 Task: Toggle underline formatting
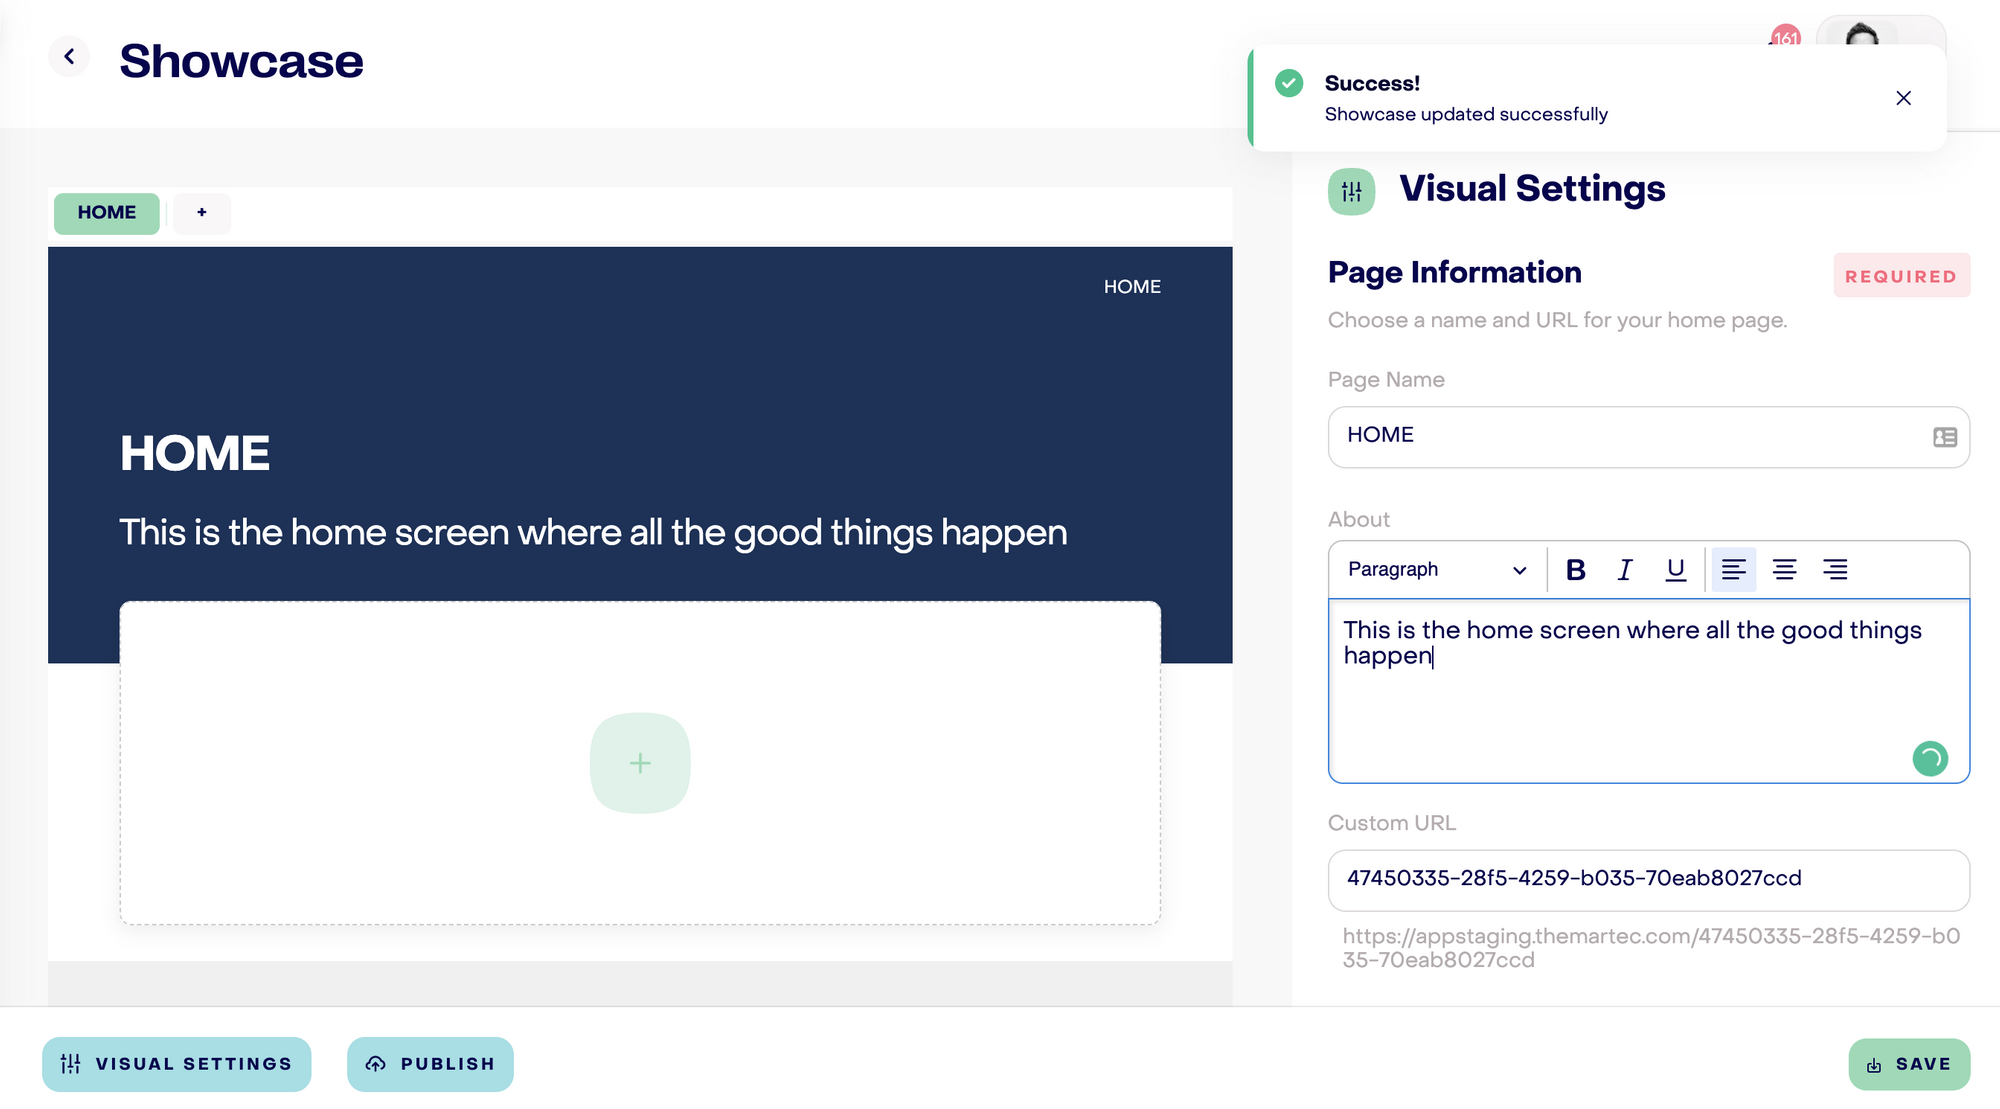tap(1675, 570)
